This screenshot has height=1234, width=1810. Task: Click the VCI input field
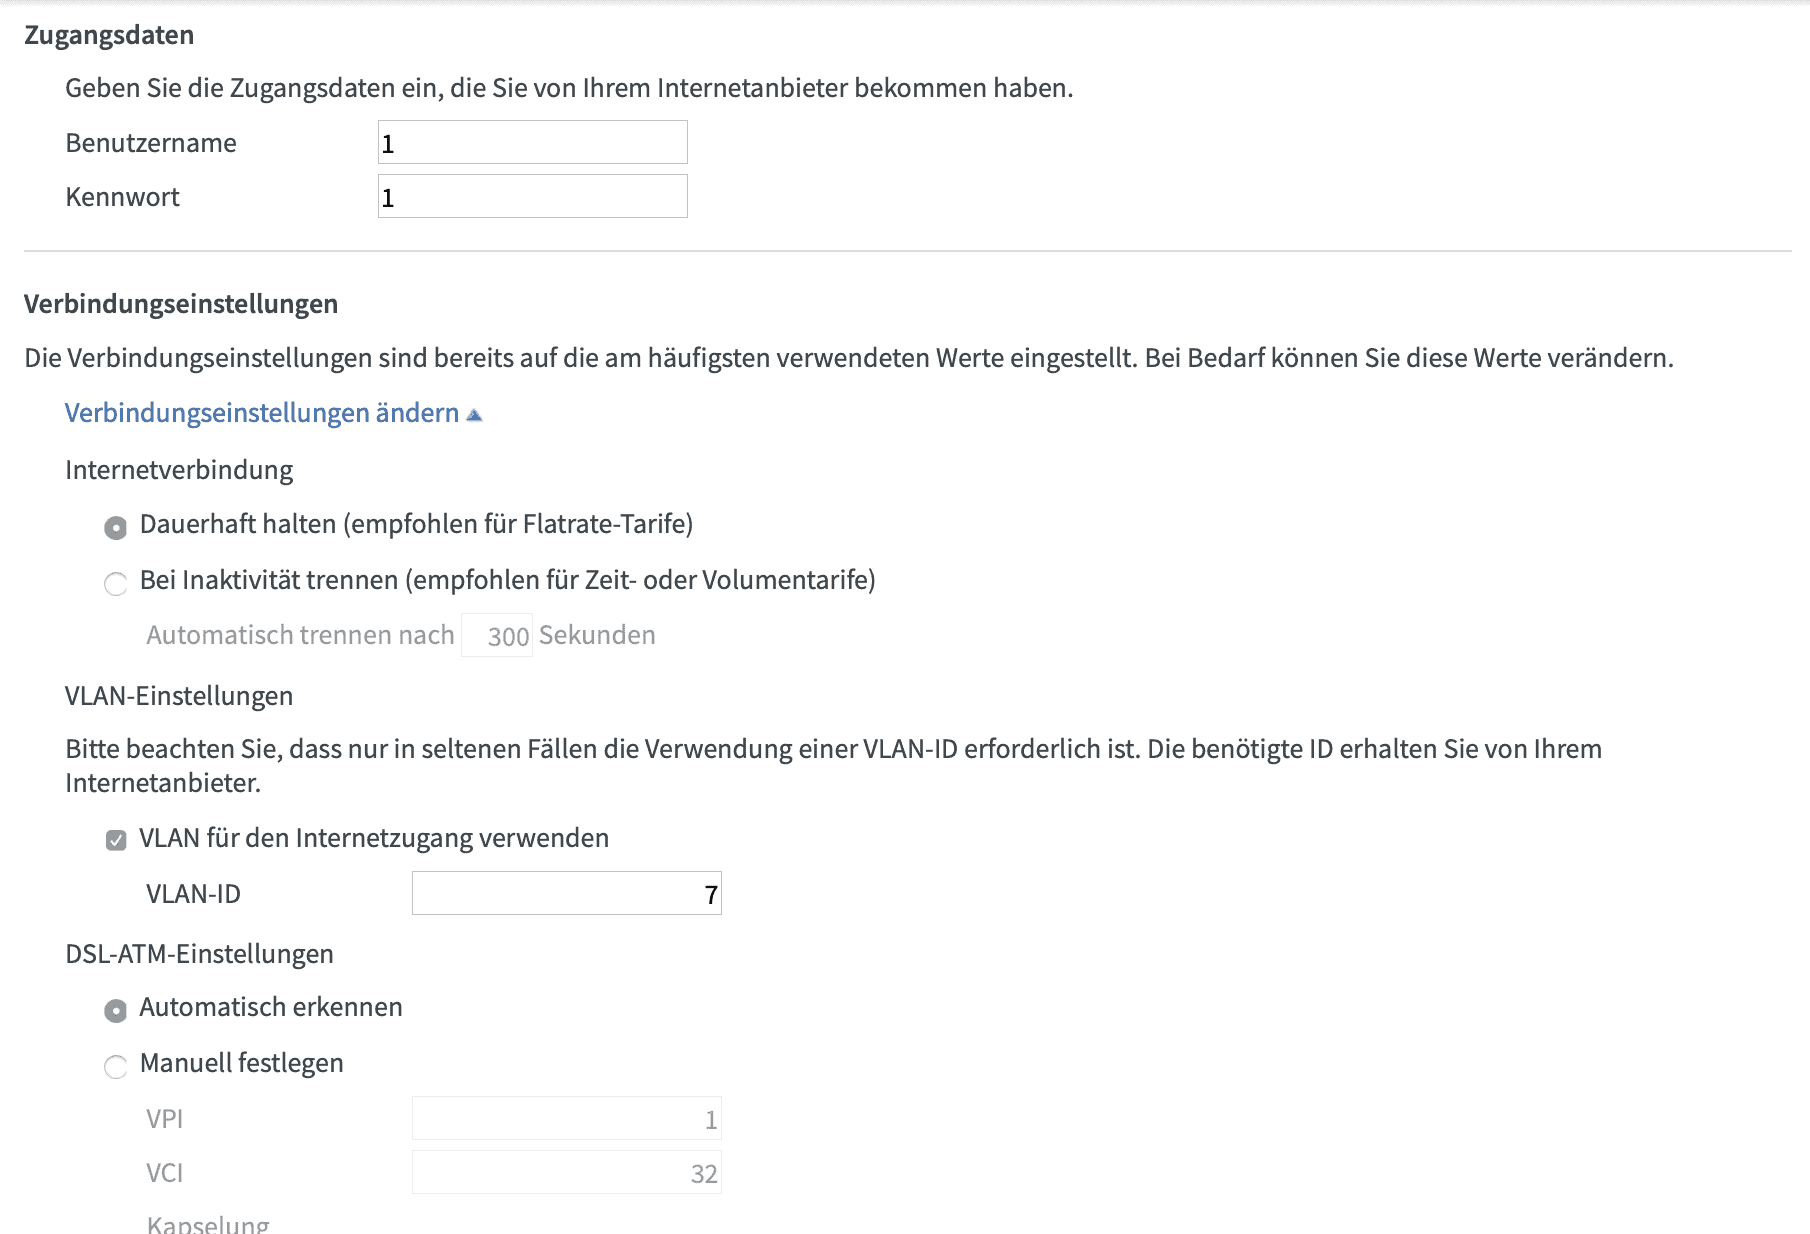566,1173
